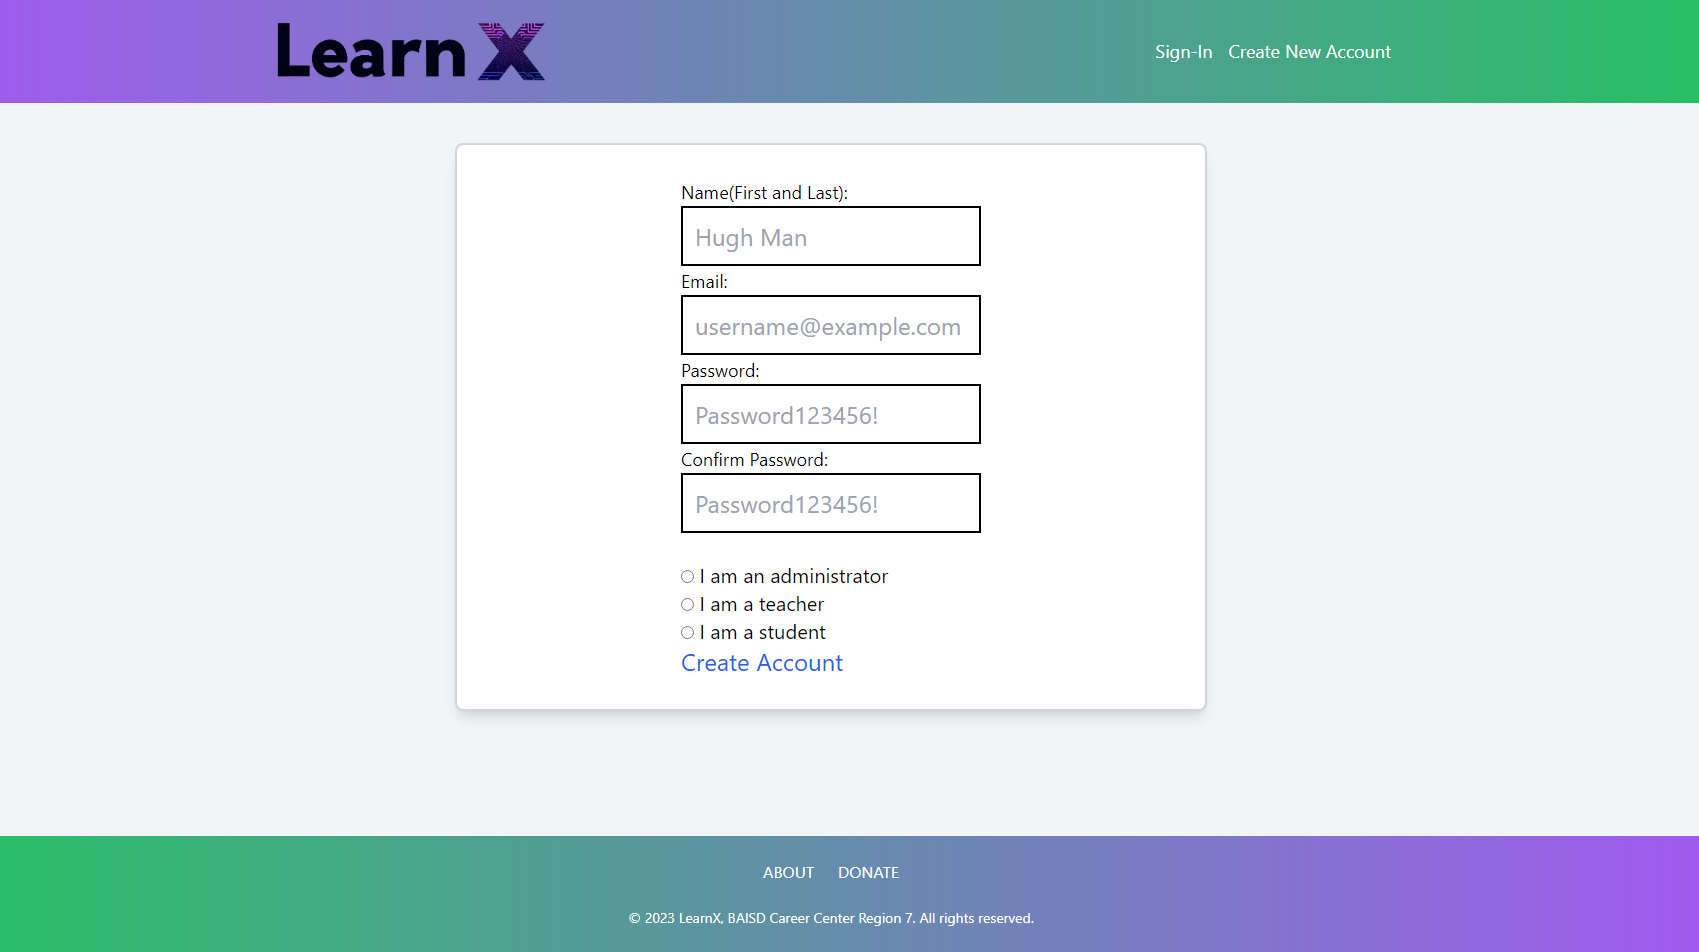
Task: Open the Create New Account link
Action: pos(1309,52)
